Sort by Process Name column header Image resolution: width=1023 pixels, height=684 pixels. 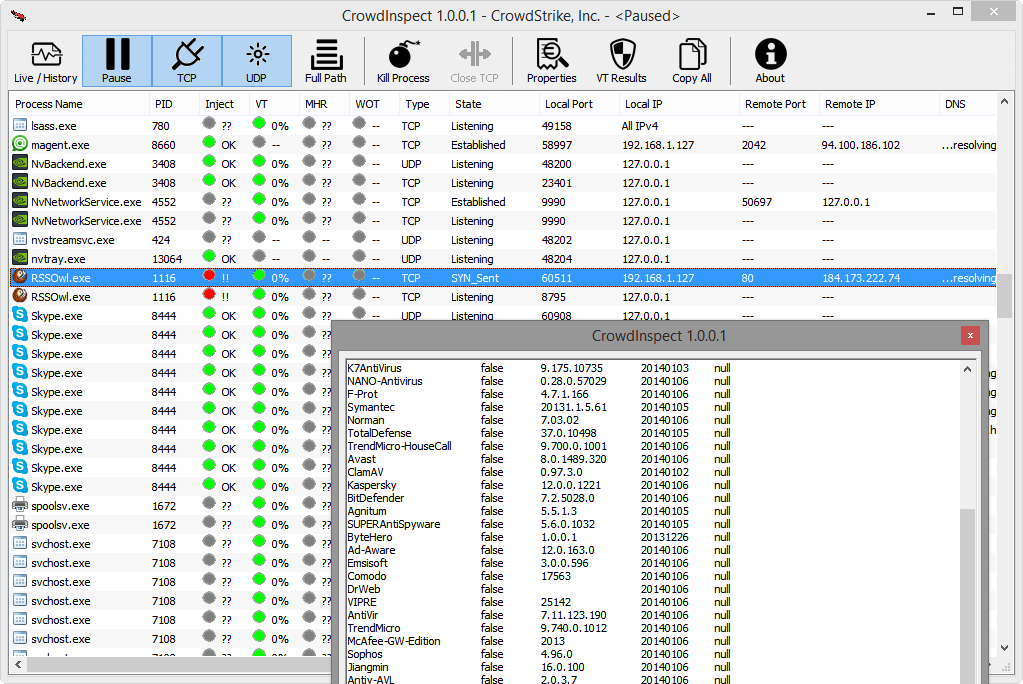49,104
